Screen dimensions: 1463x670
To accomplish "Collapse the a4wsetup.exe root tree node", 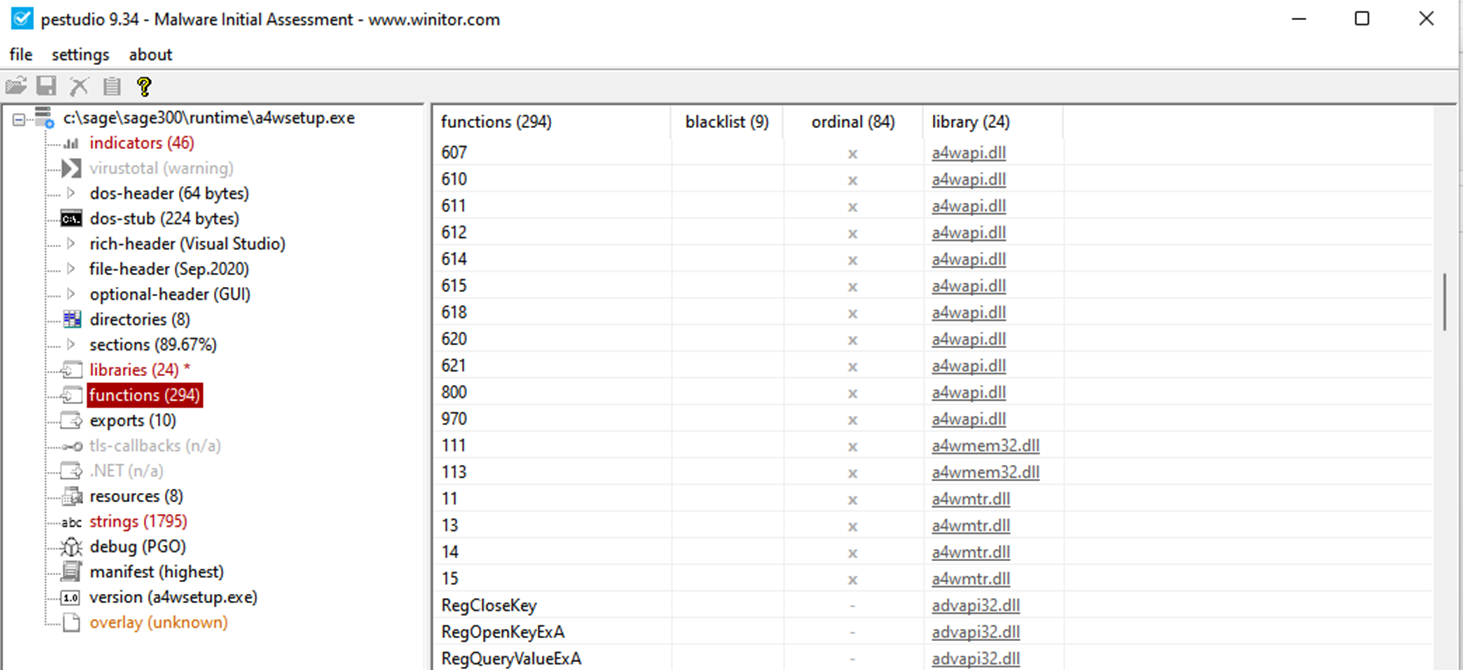I will 19,119.
